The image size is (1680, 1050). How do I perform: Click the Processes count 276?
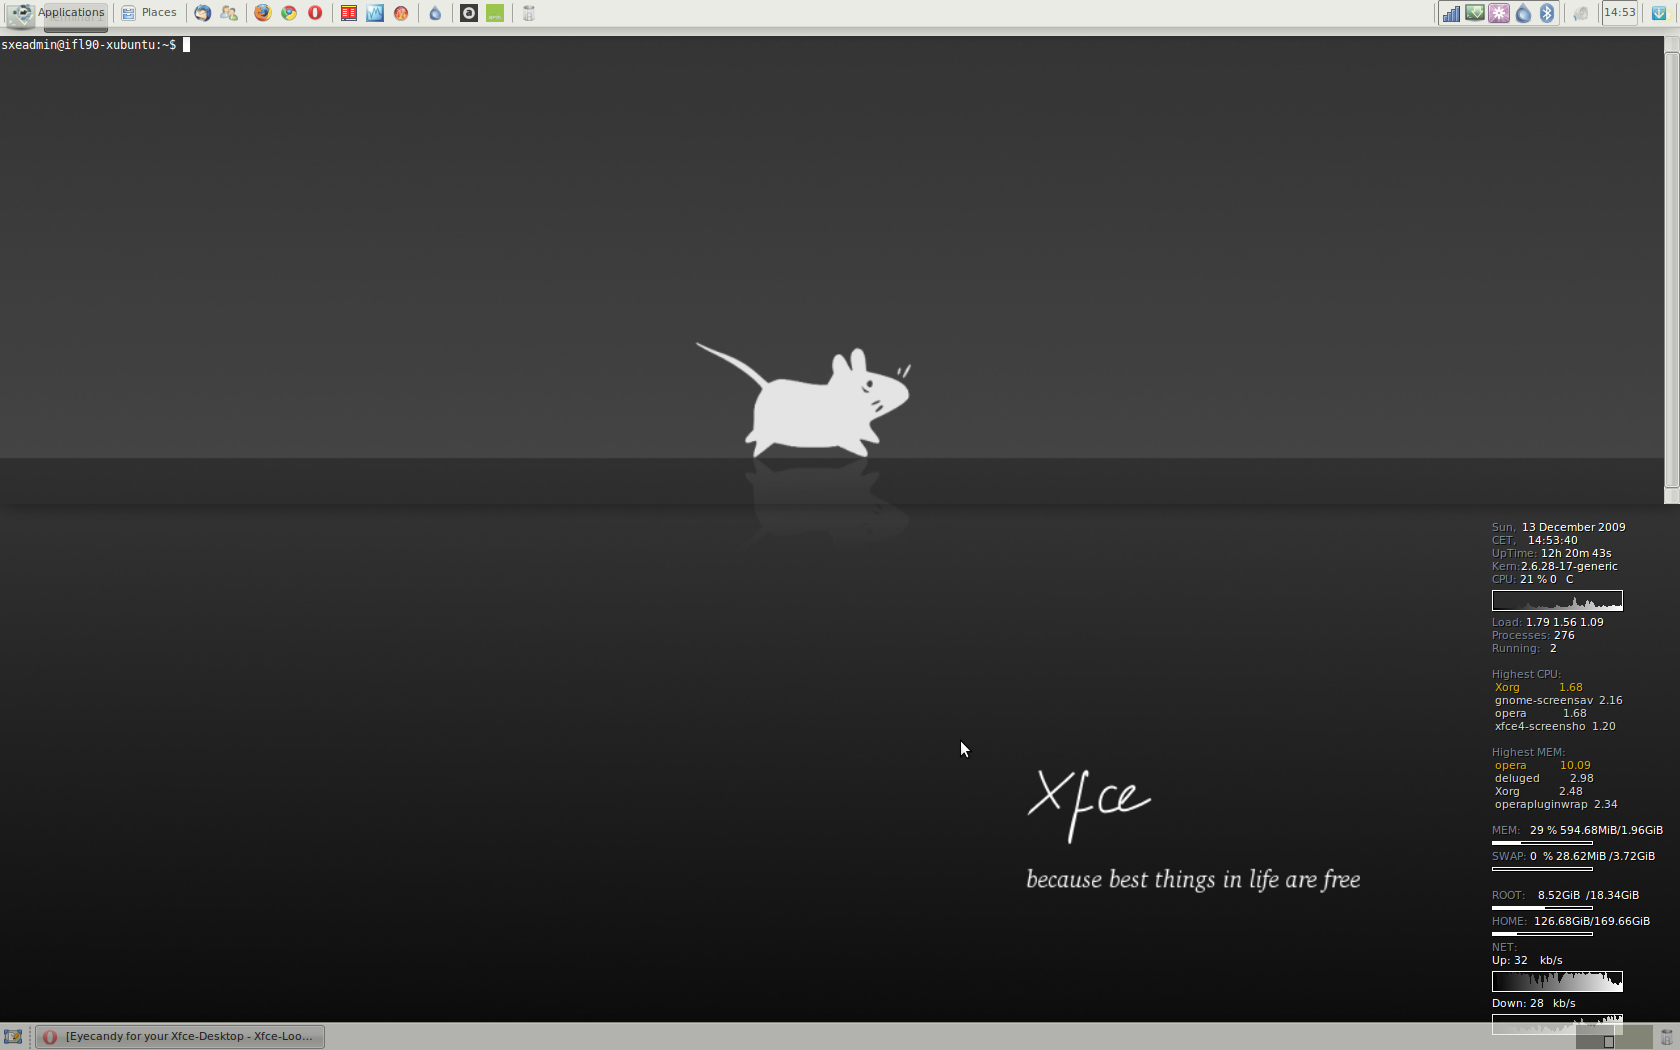1564,635
